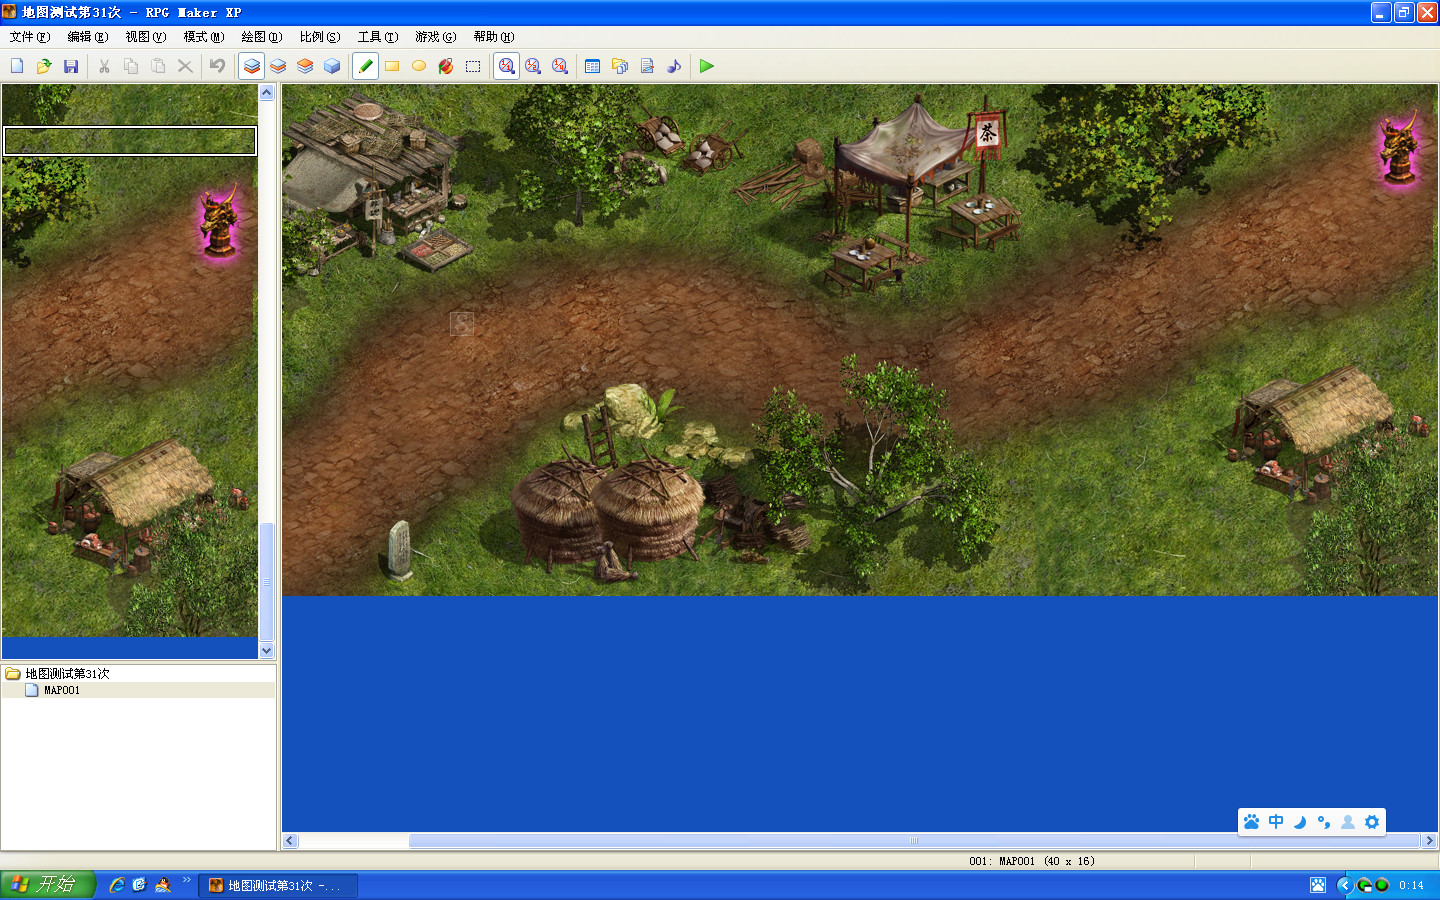Open the 游戏(G) menu
Viewport: 1440px width, 900px height.
(436, 37)
